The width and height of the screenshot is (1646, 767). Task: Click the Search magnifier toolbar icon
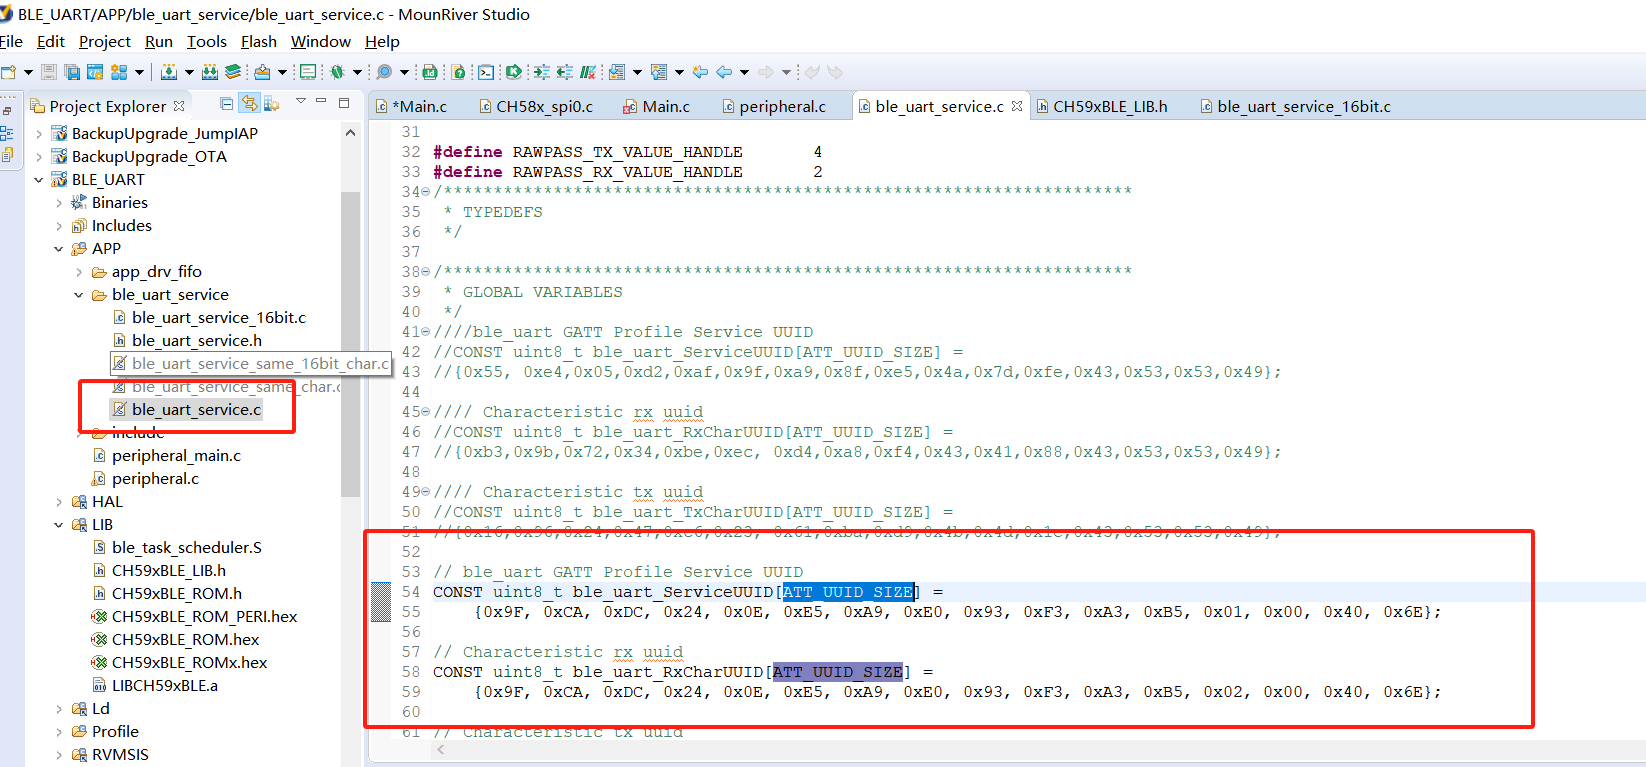coord(384,72)
